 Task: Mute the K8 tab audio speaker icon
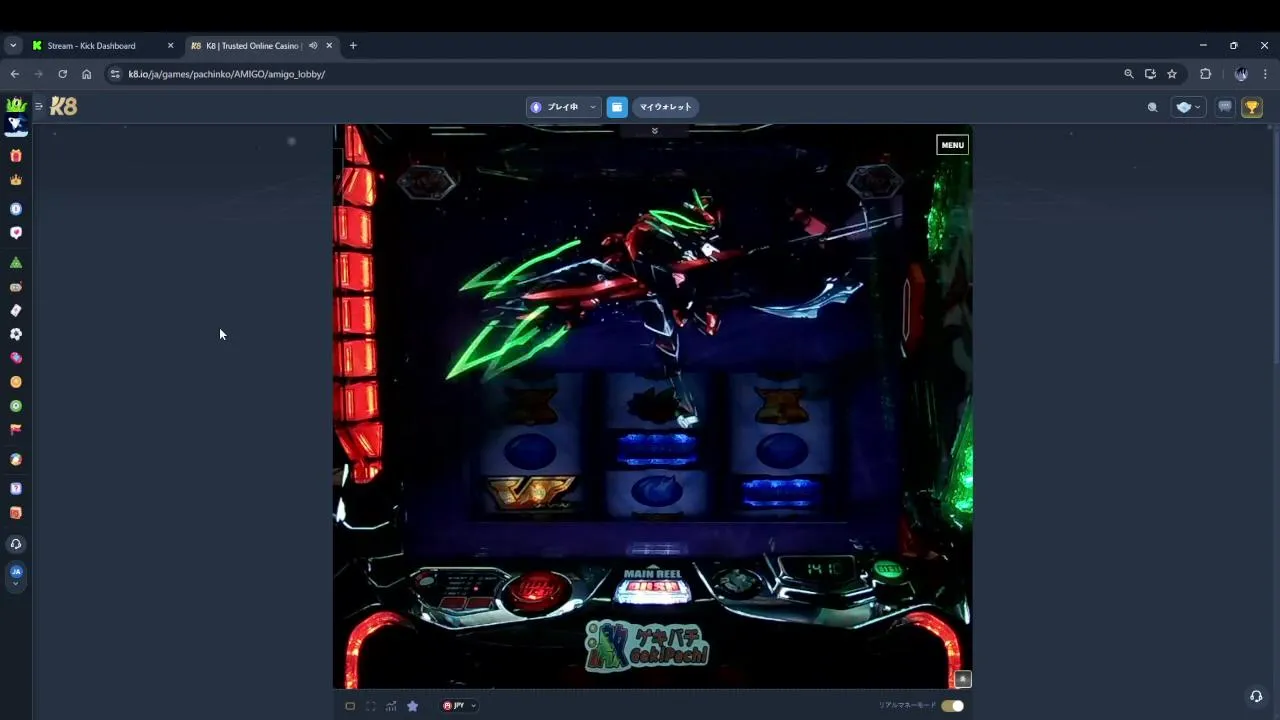[x=313, y=46]
